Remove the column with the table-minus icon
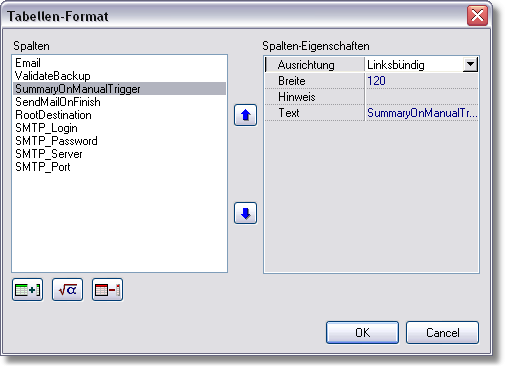The height and width of the screenshot is (368, 505). [x=107, y=290]
